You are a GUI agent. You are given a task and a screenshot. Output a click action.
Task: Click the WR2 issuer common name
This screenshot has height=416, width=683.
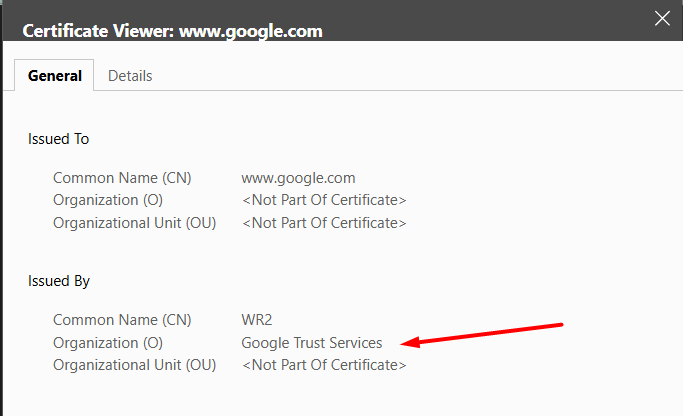pos(257,320)
